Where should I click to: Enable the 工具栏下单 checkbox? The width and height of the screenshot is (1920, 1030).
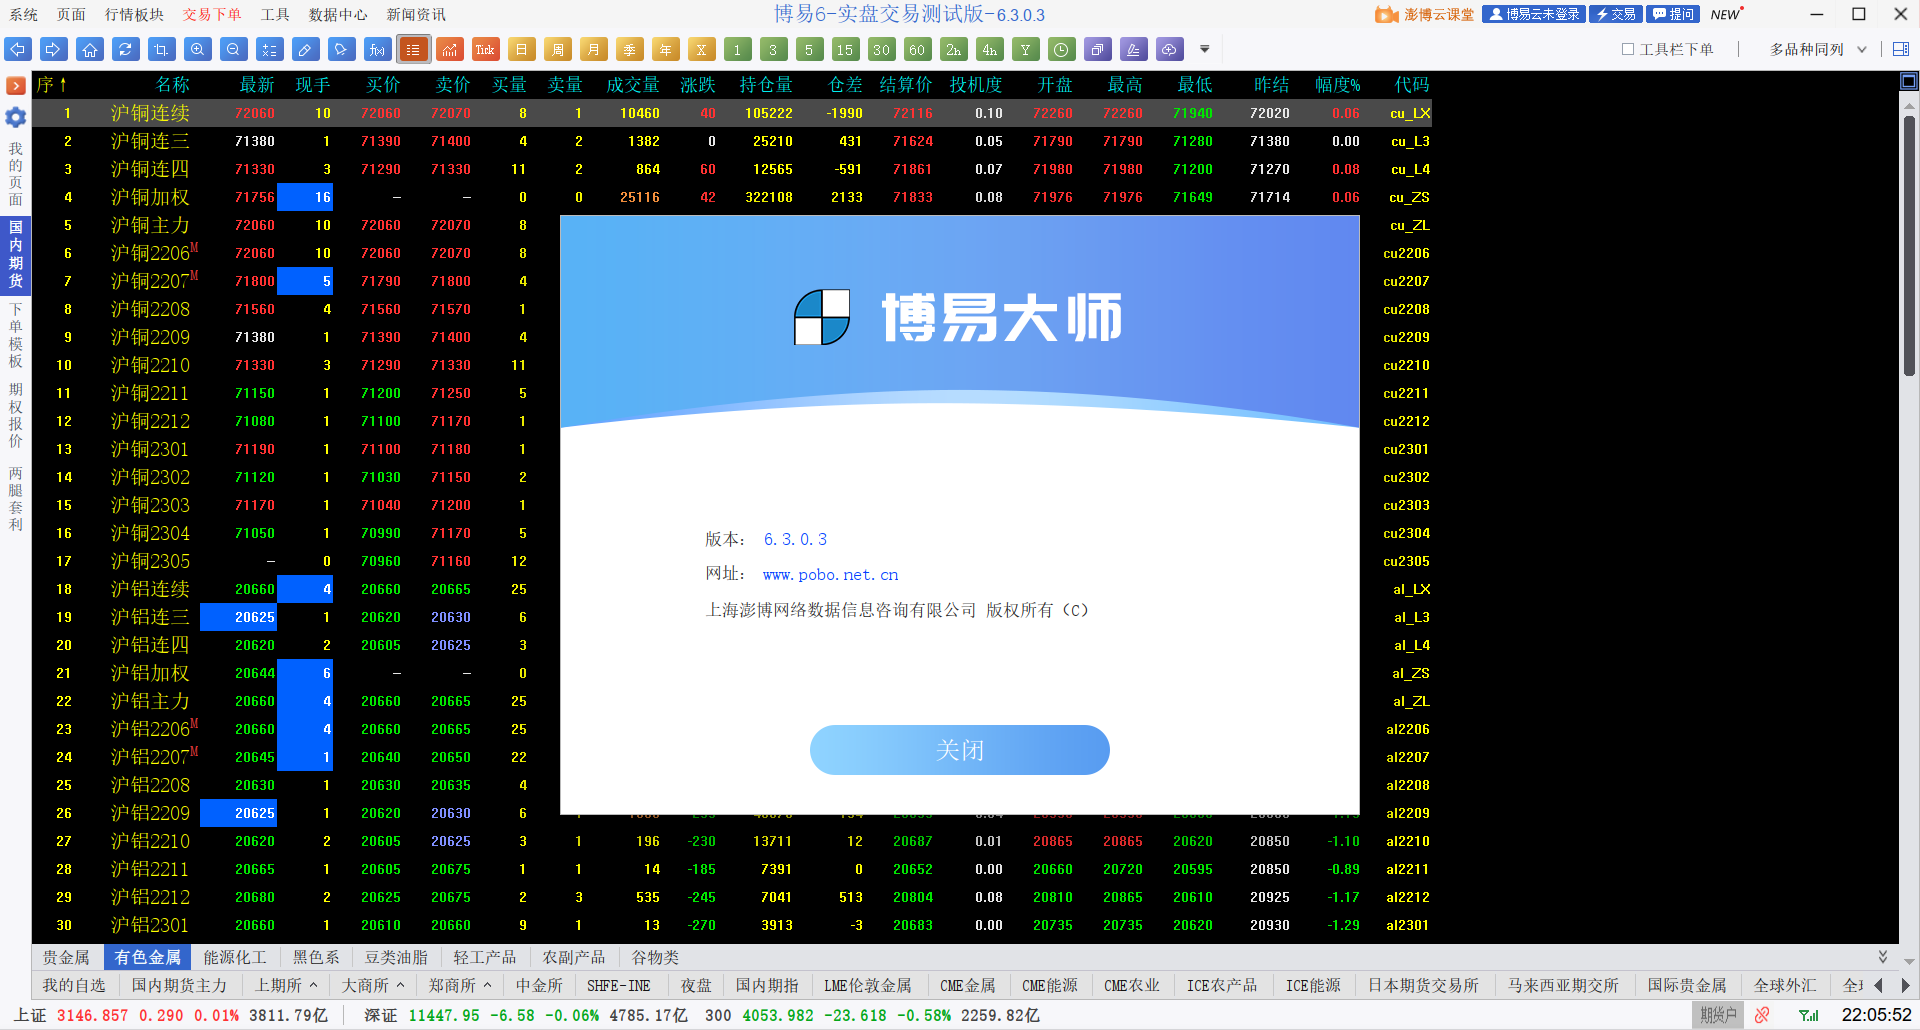(x=1628, y=48)
